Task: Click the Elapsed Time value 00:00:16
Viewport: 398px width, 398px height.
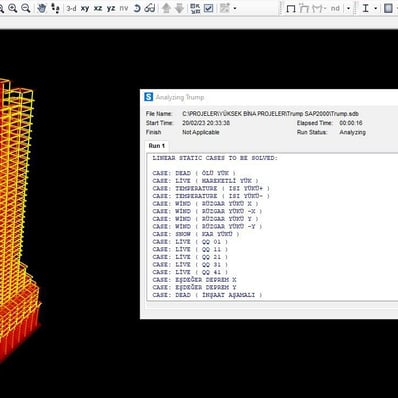Action: (x=351, y=123)
